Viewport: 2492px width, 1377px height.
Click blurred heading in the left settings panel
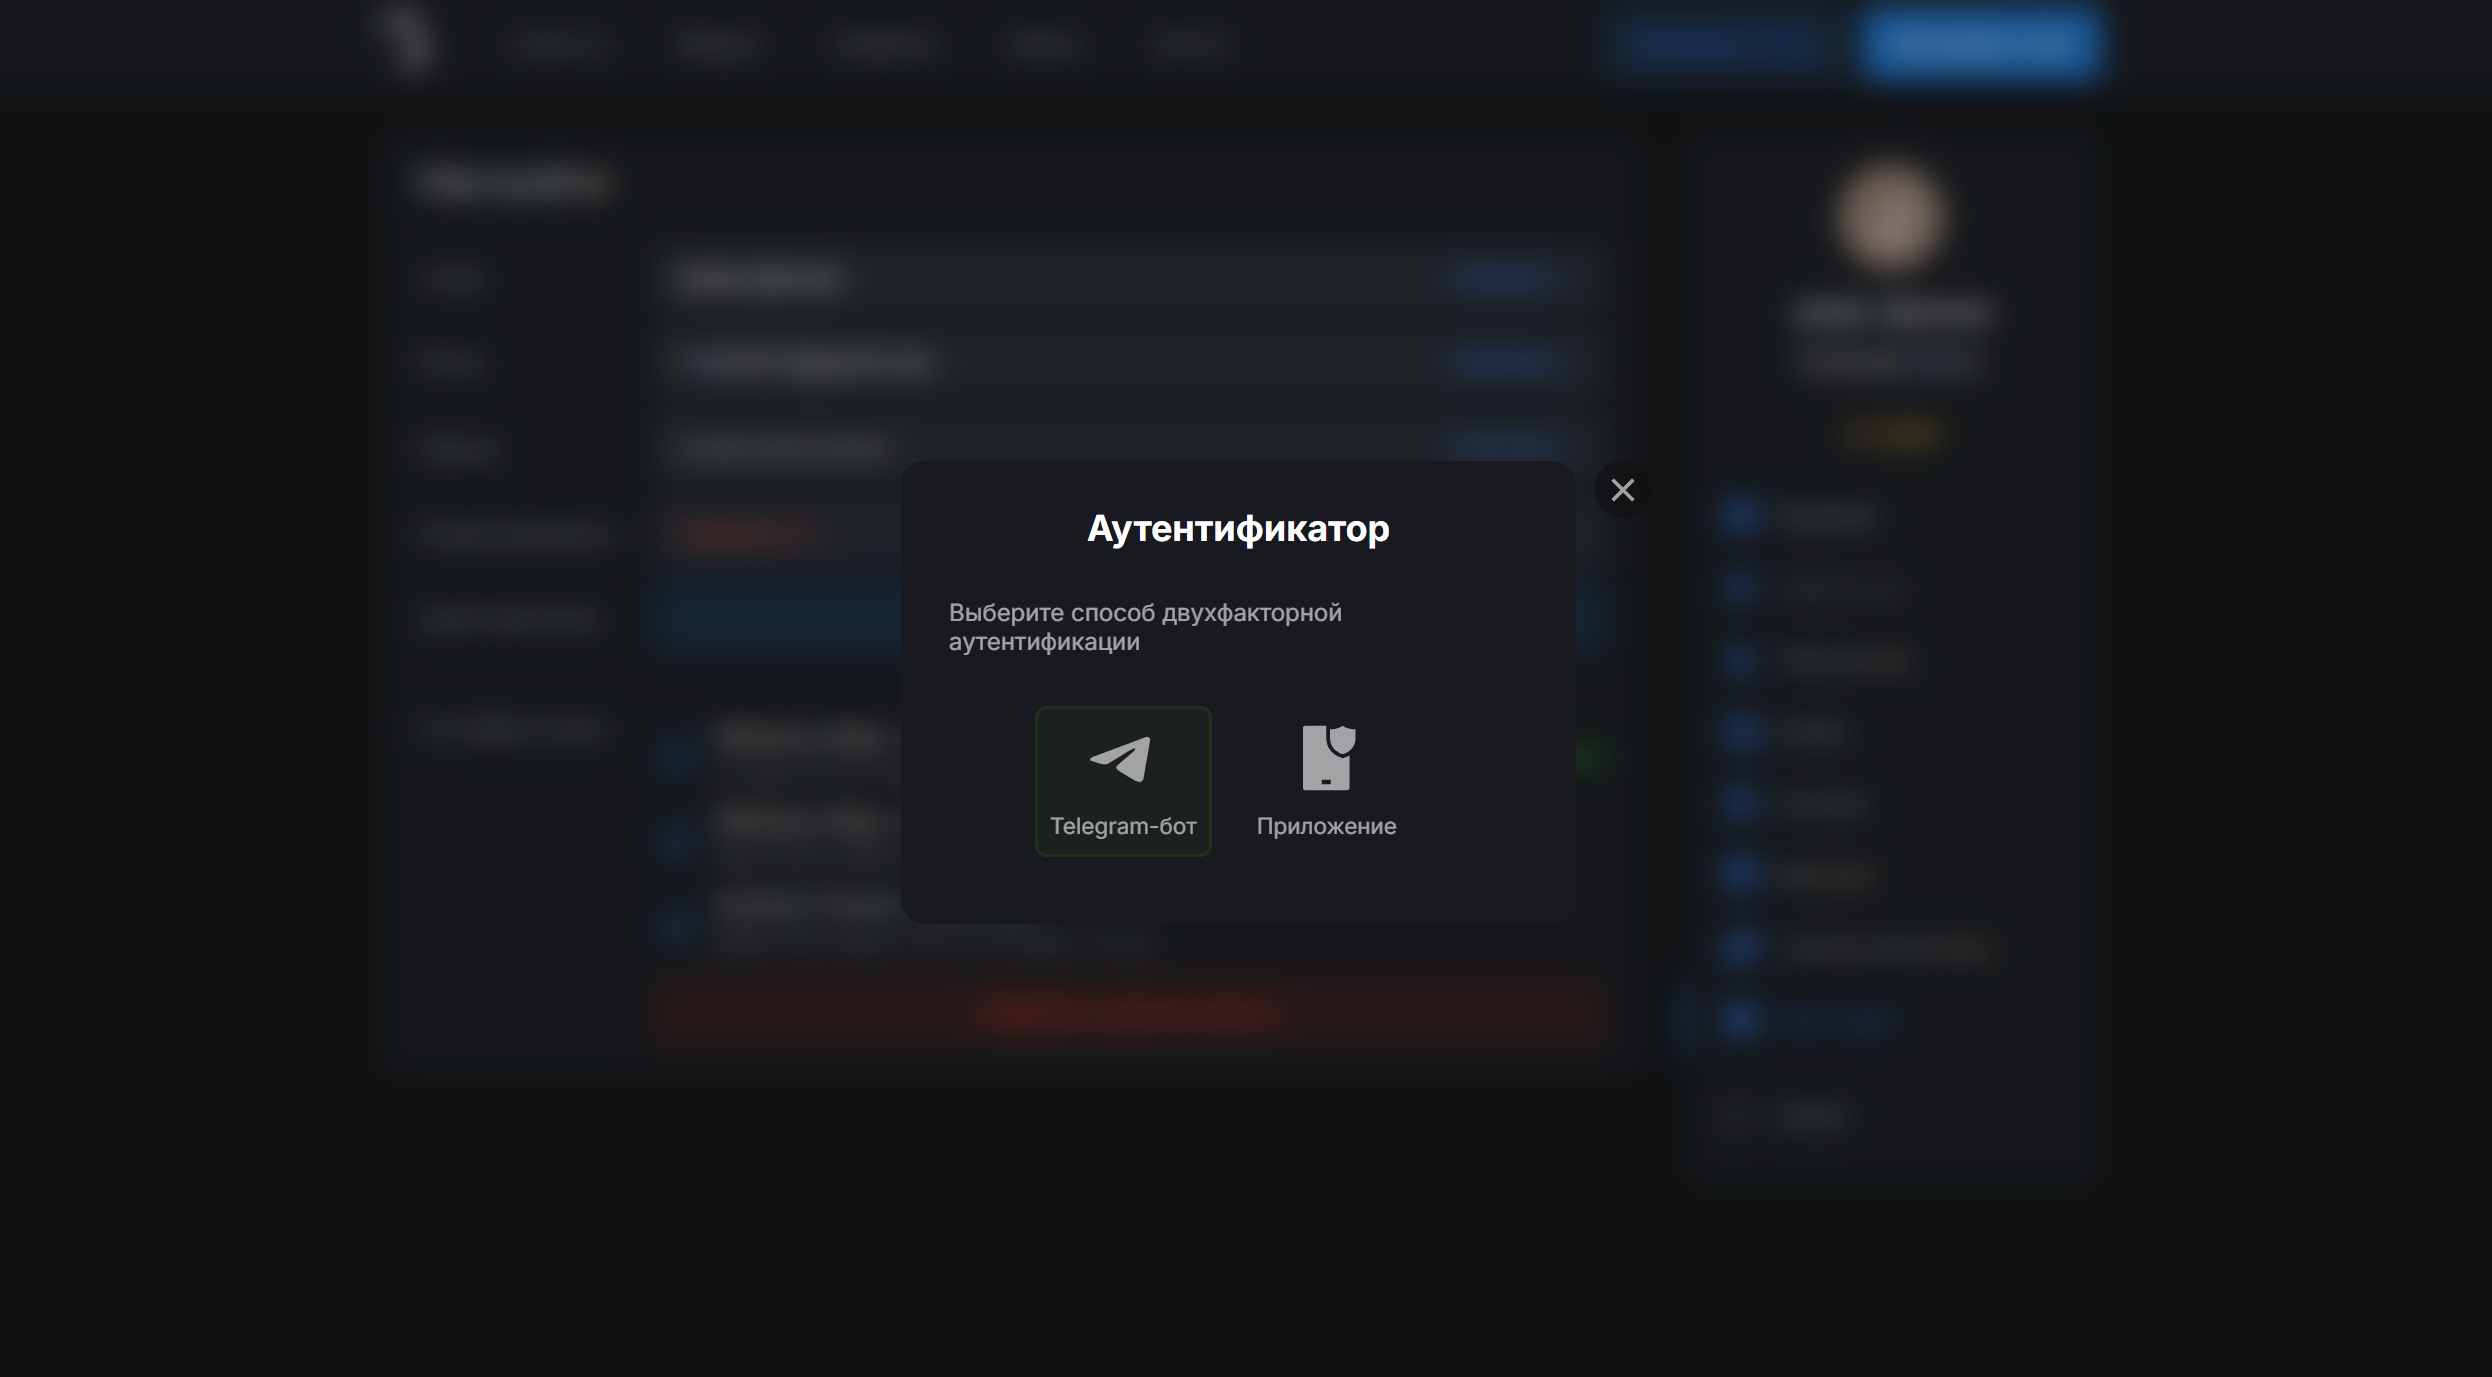[514, 183]
